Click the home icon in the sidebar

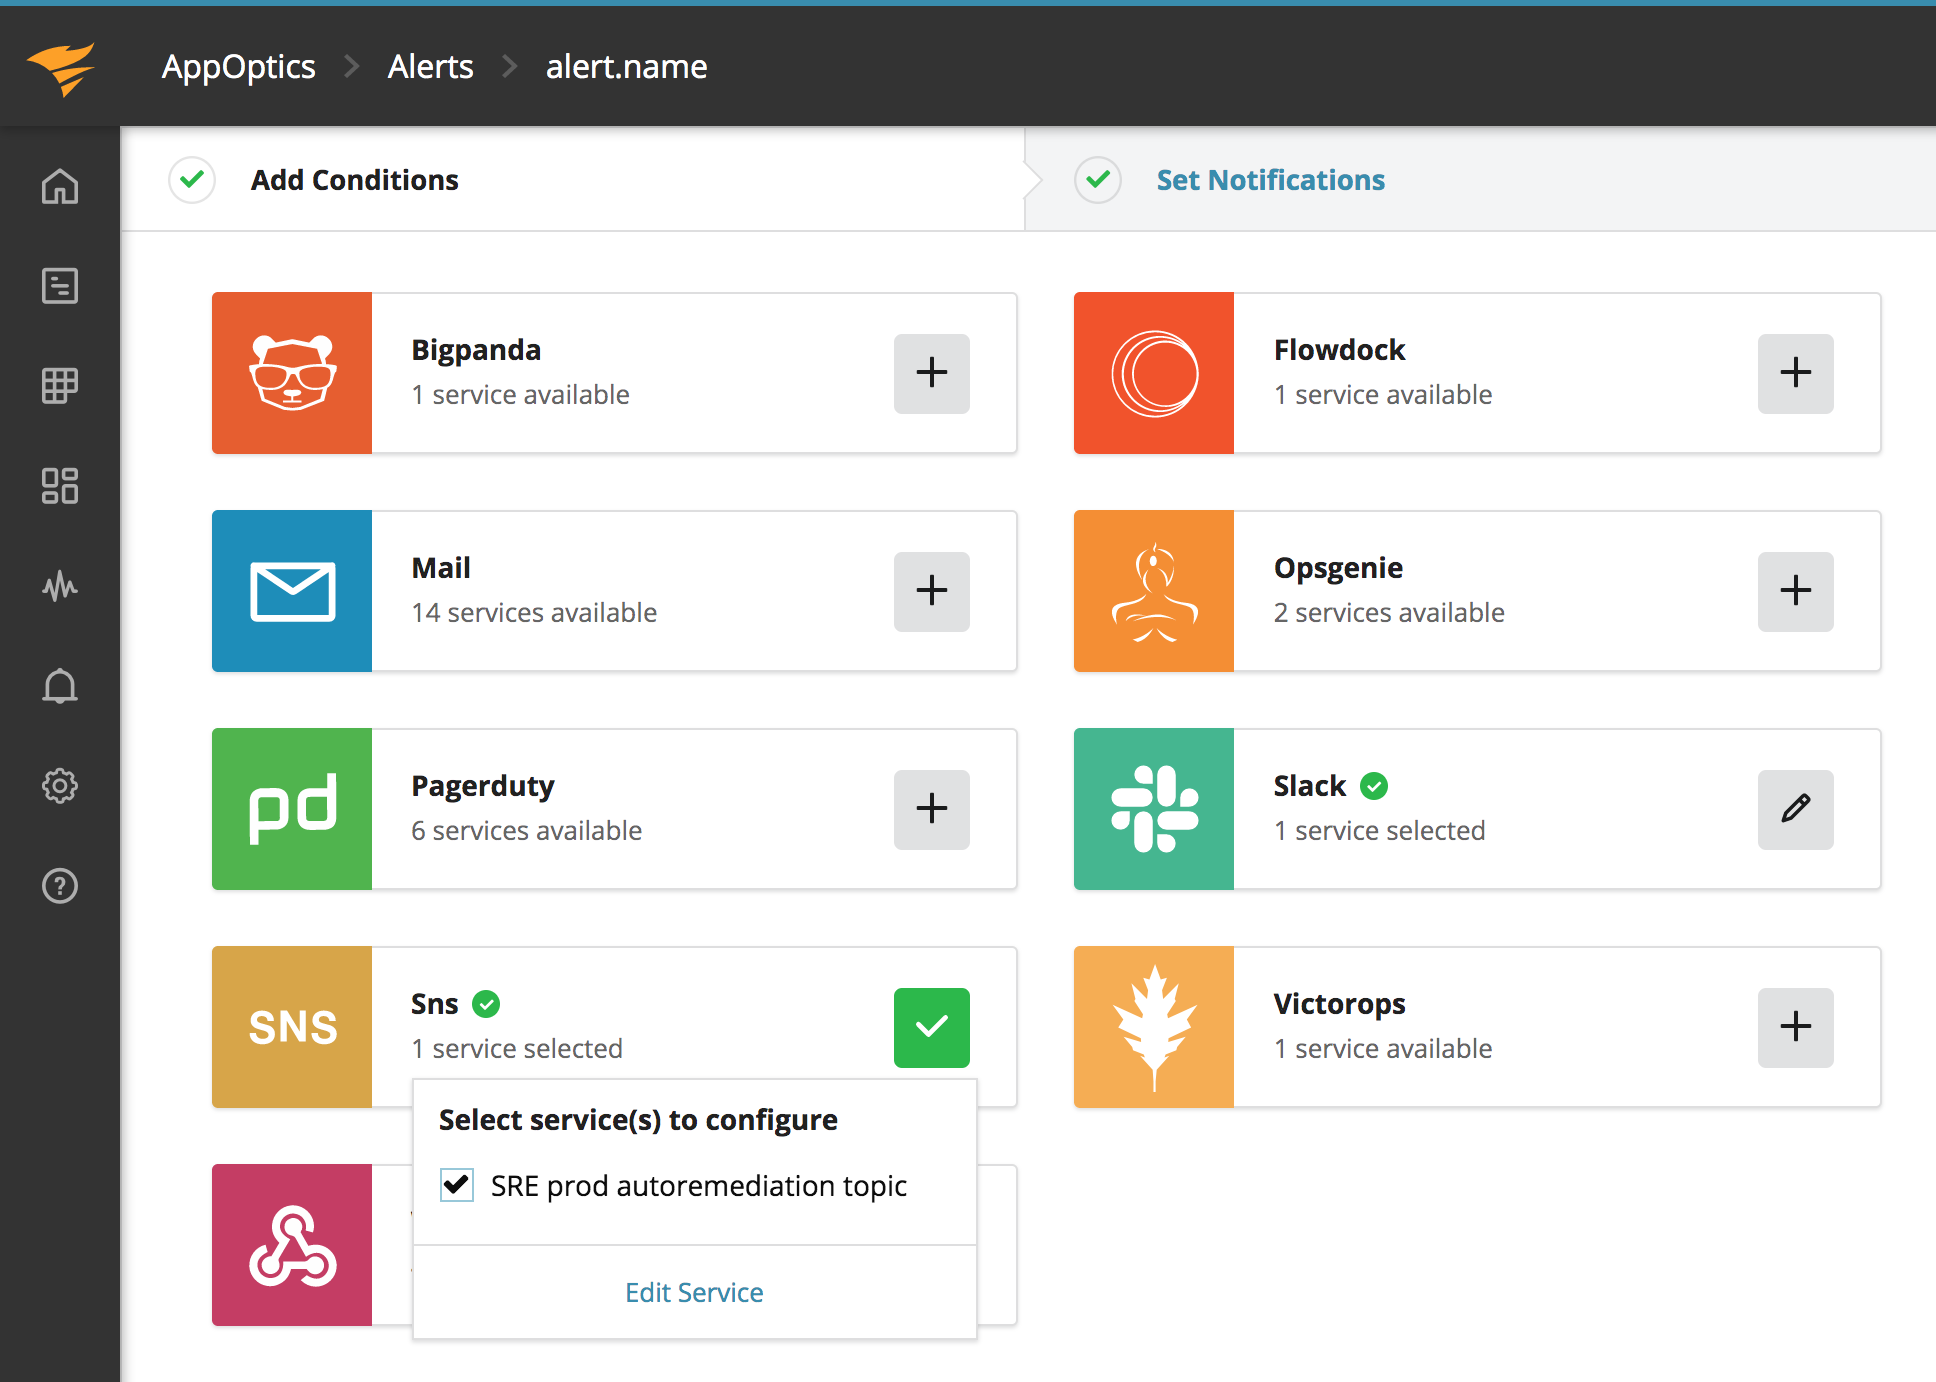[x=60, y=186]
